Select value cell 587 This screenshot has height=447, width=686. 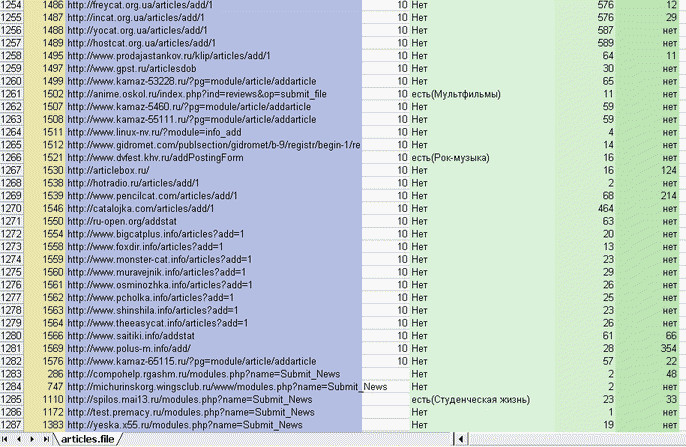pyautogui.click(x=585, y=30)
